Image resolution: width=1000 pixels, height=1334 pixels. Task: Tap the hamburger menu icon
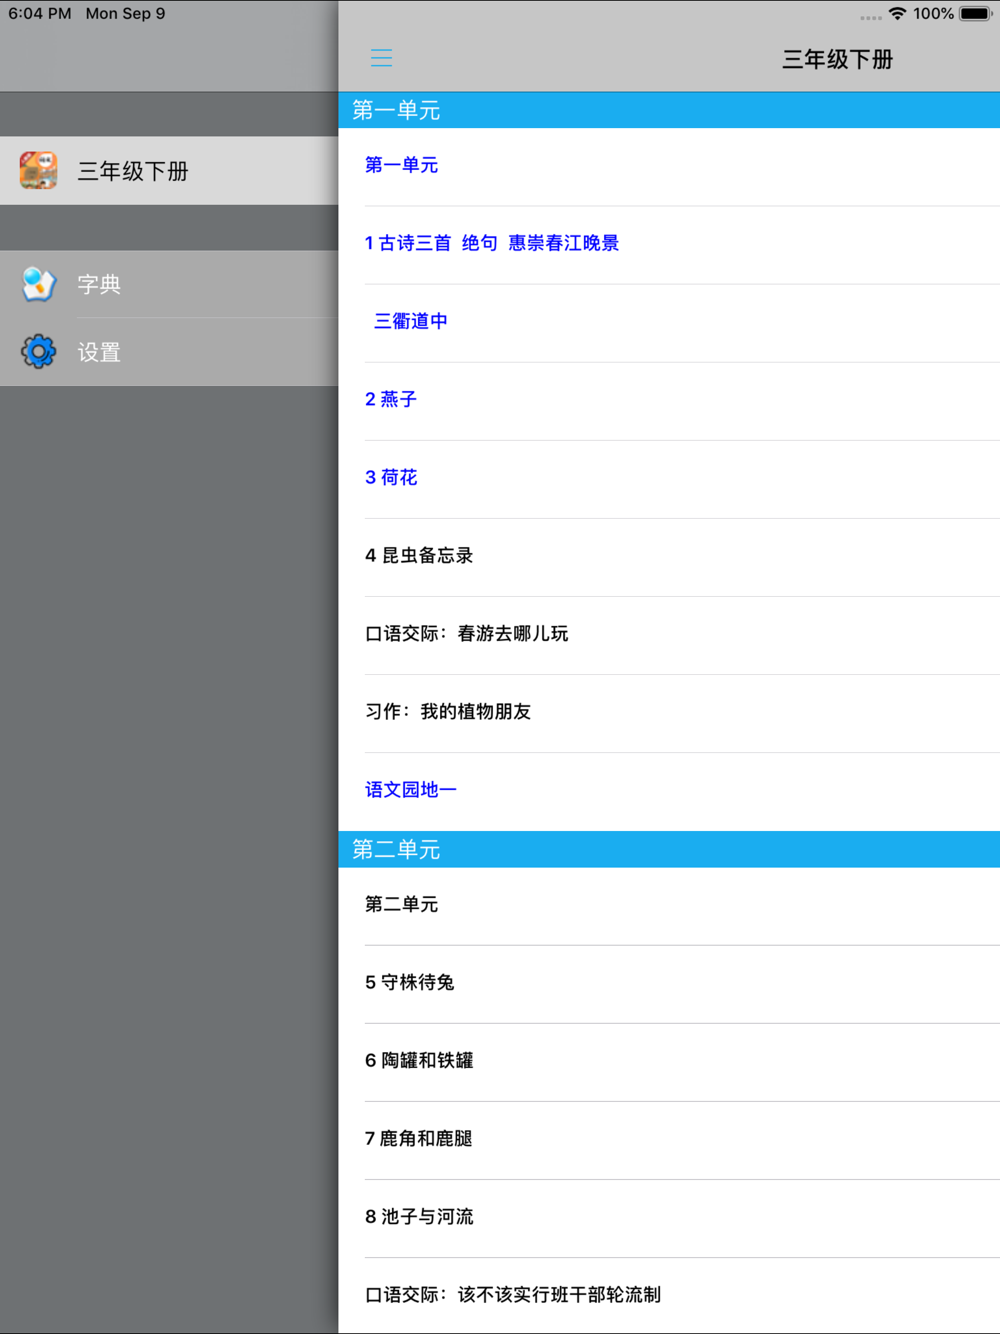coord(381,58)
